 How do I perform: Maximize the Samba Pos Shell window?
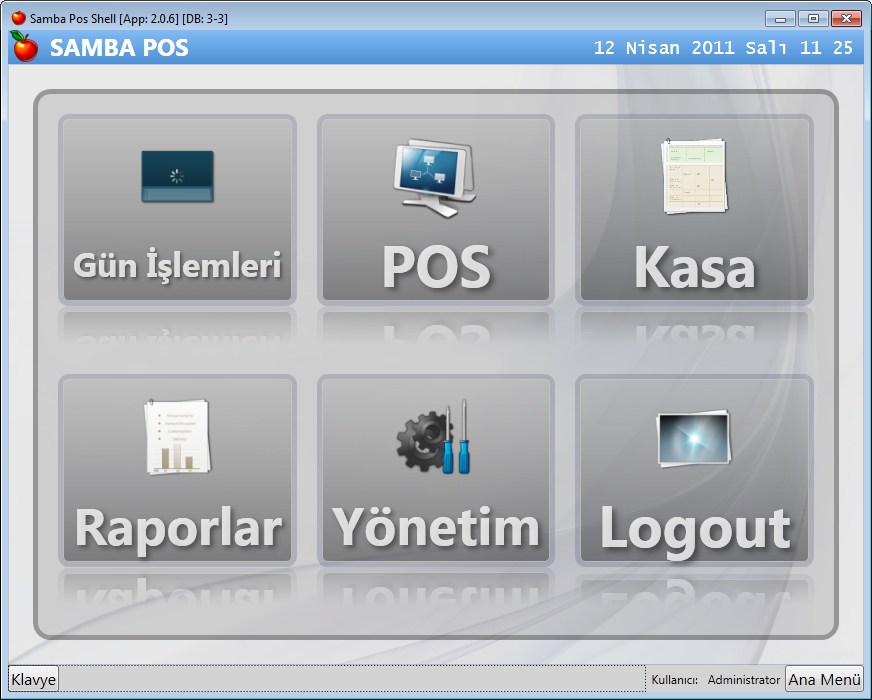pyautogui.click(x=813, y=18)
